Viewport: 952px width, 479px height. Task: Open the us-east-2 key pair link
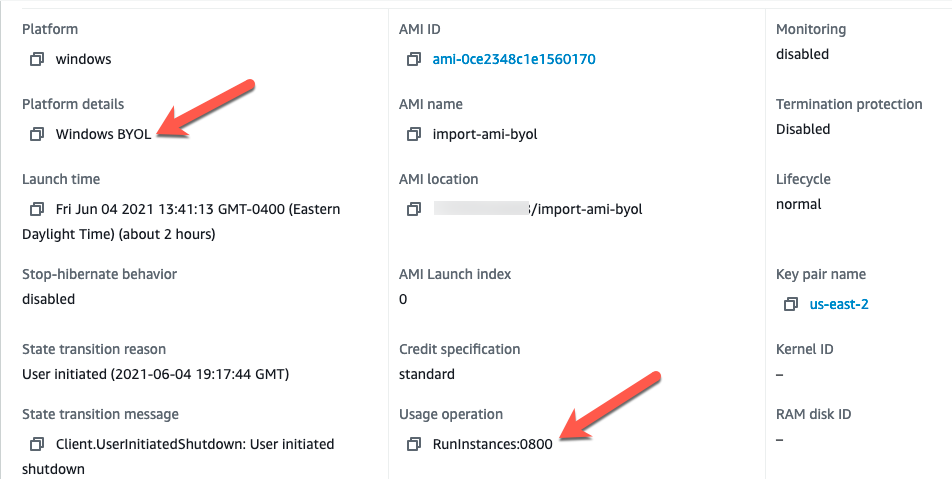pos(838,304)
